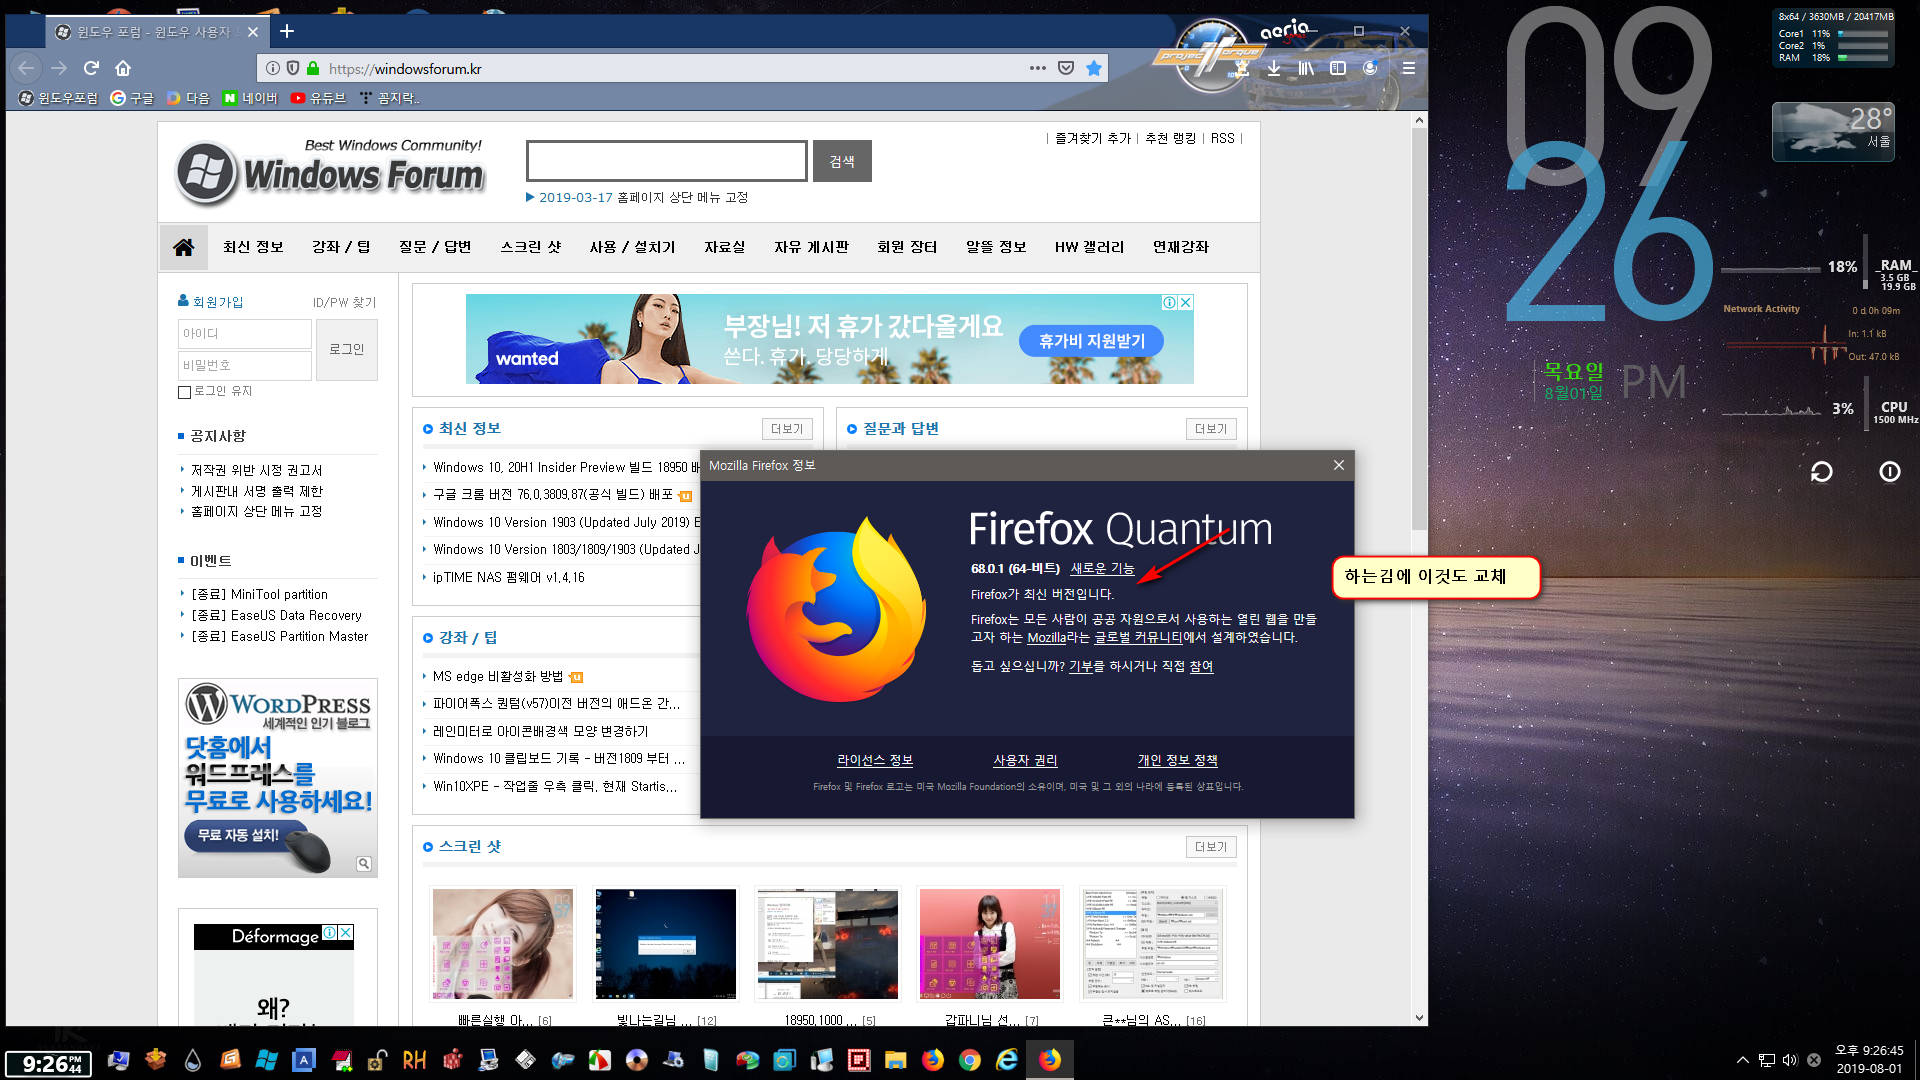Open the 자유 게시판 menu
Screen dimensions: 1920x1080
811,247
